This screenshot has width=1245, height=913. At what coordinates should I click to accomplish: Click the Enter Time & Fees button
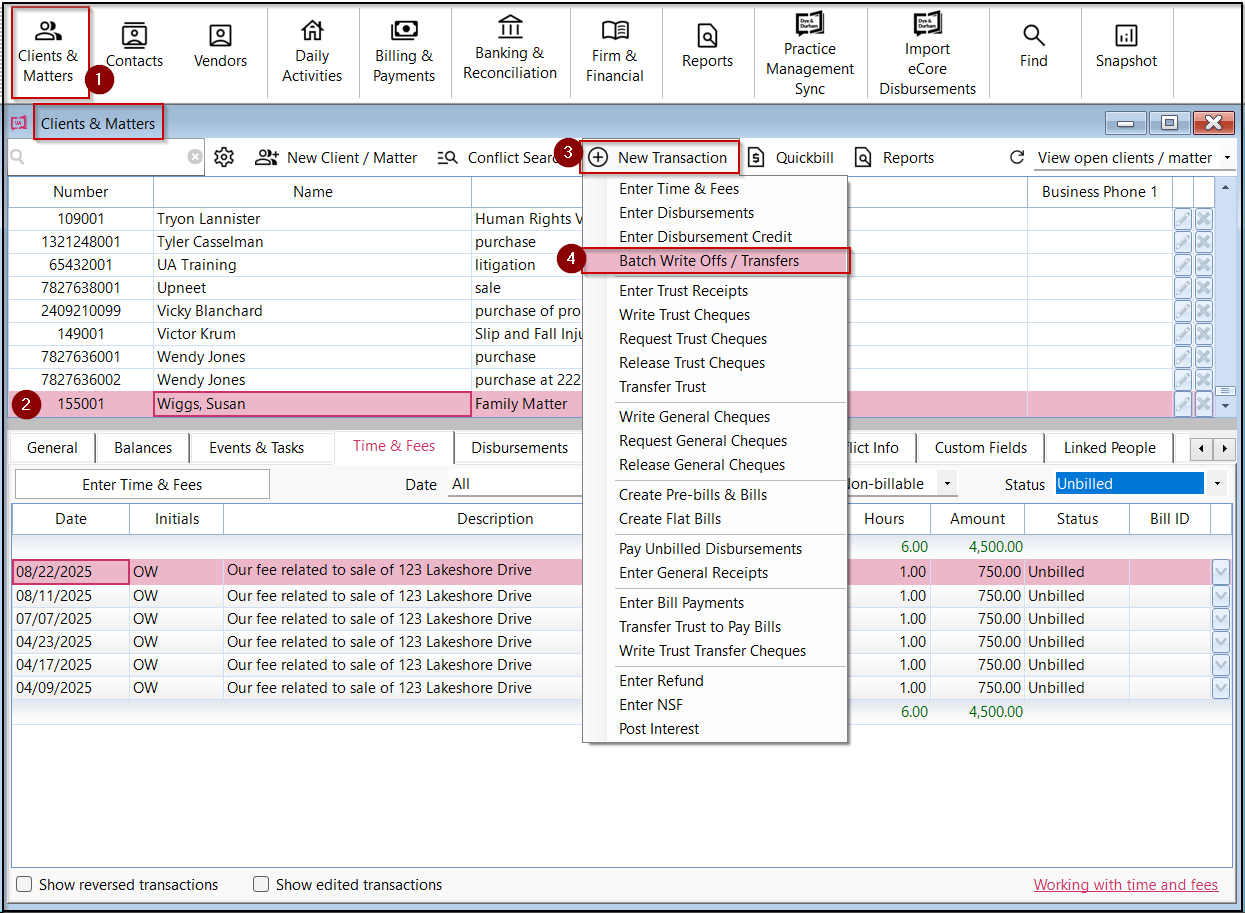[142, 484]
